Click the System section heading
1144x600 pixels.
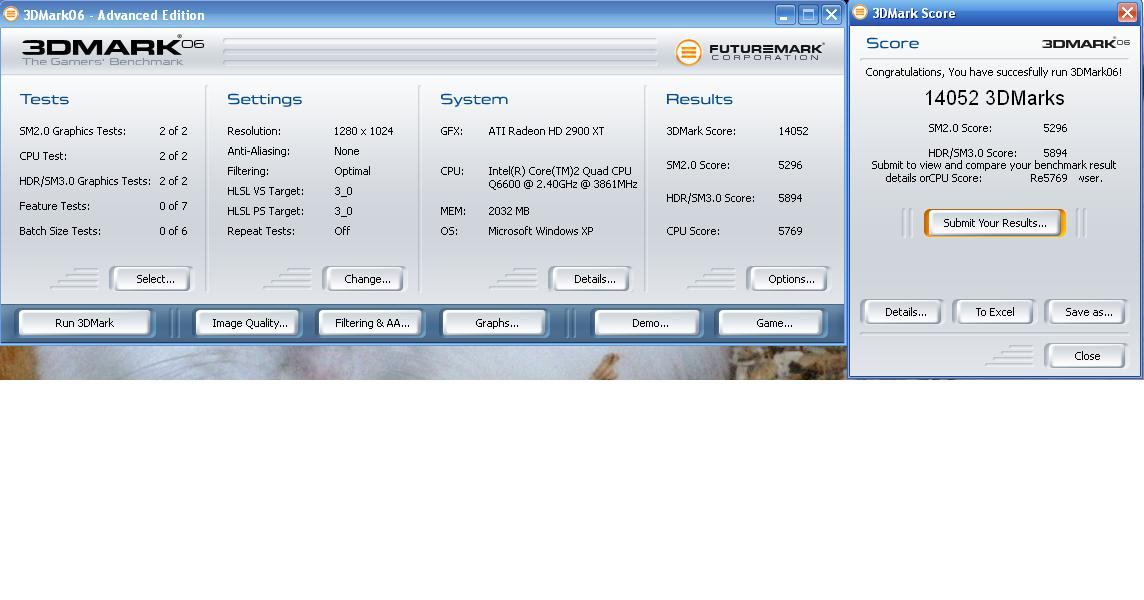click(x=474, y=99)
